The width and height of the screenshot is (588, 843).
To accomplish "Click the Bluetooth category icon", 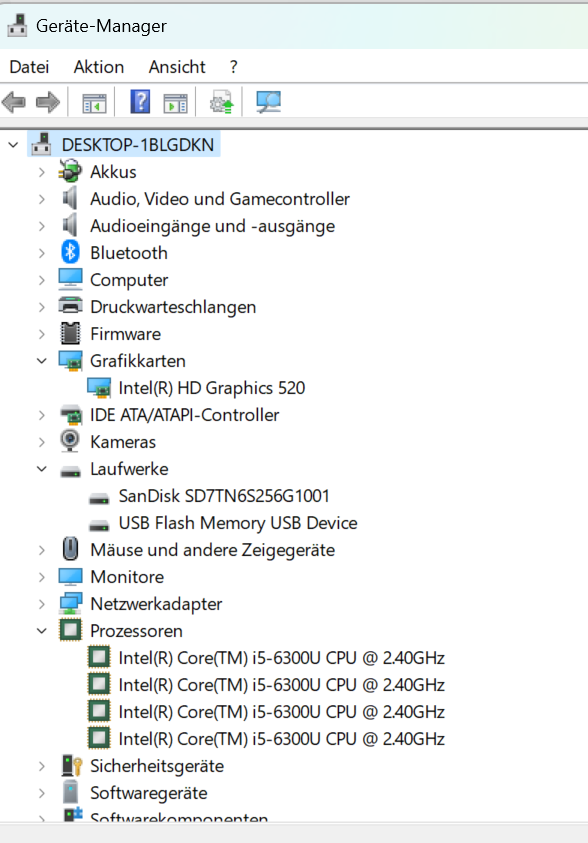I will pos(70,252).
